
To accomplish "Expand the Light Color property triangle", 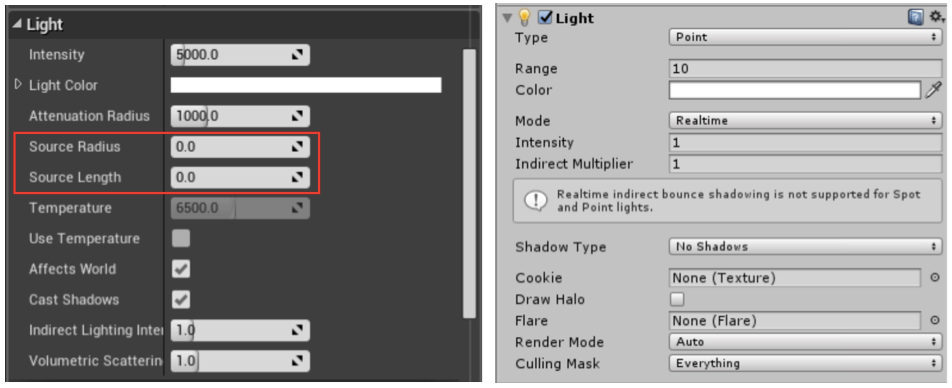I will point(18,85).
